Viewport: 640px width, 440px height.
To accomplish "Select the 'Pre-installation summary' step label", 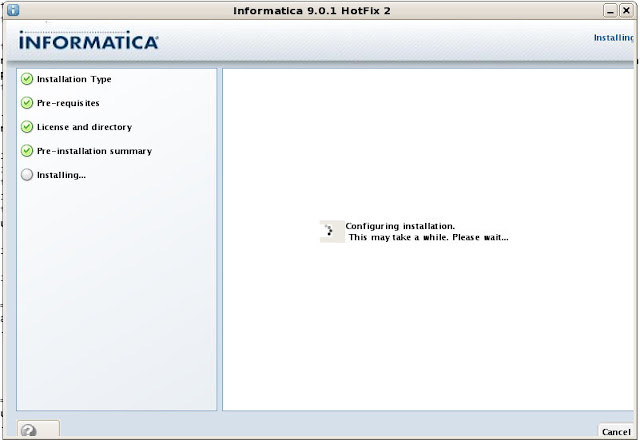I will [x=94, y=151].
